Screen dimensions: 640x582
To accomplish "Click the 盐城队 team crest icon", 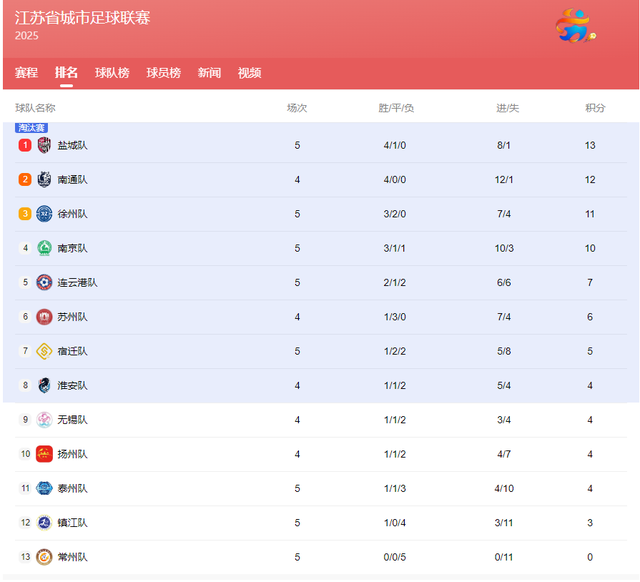I will point(44,145).
